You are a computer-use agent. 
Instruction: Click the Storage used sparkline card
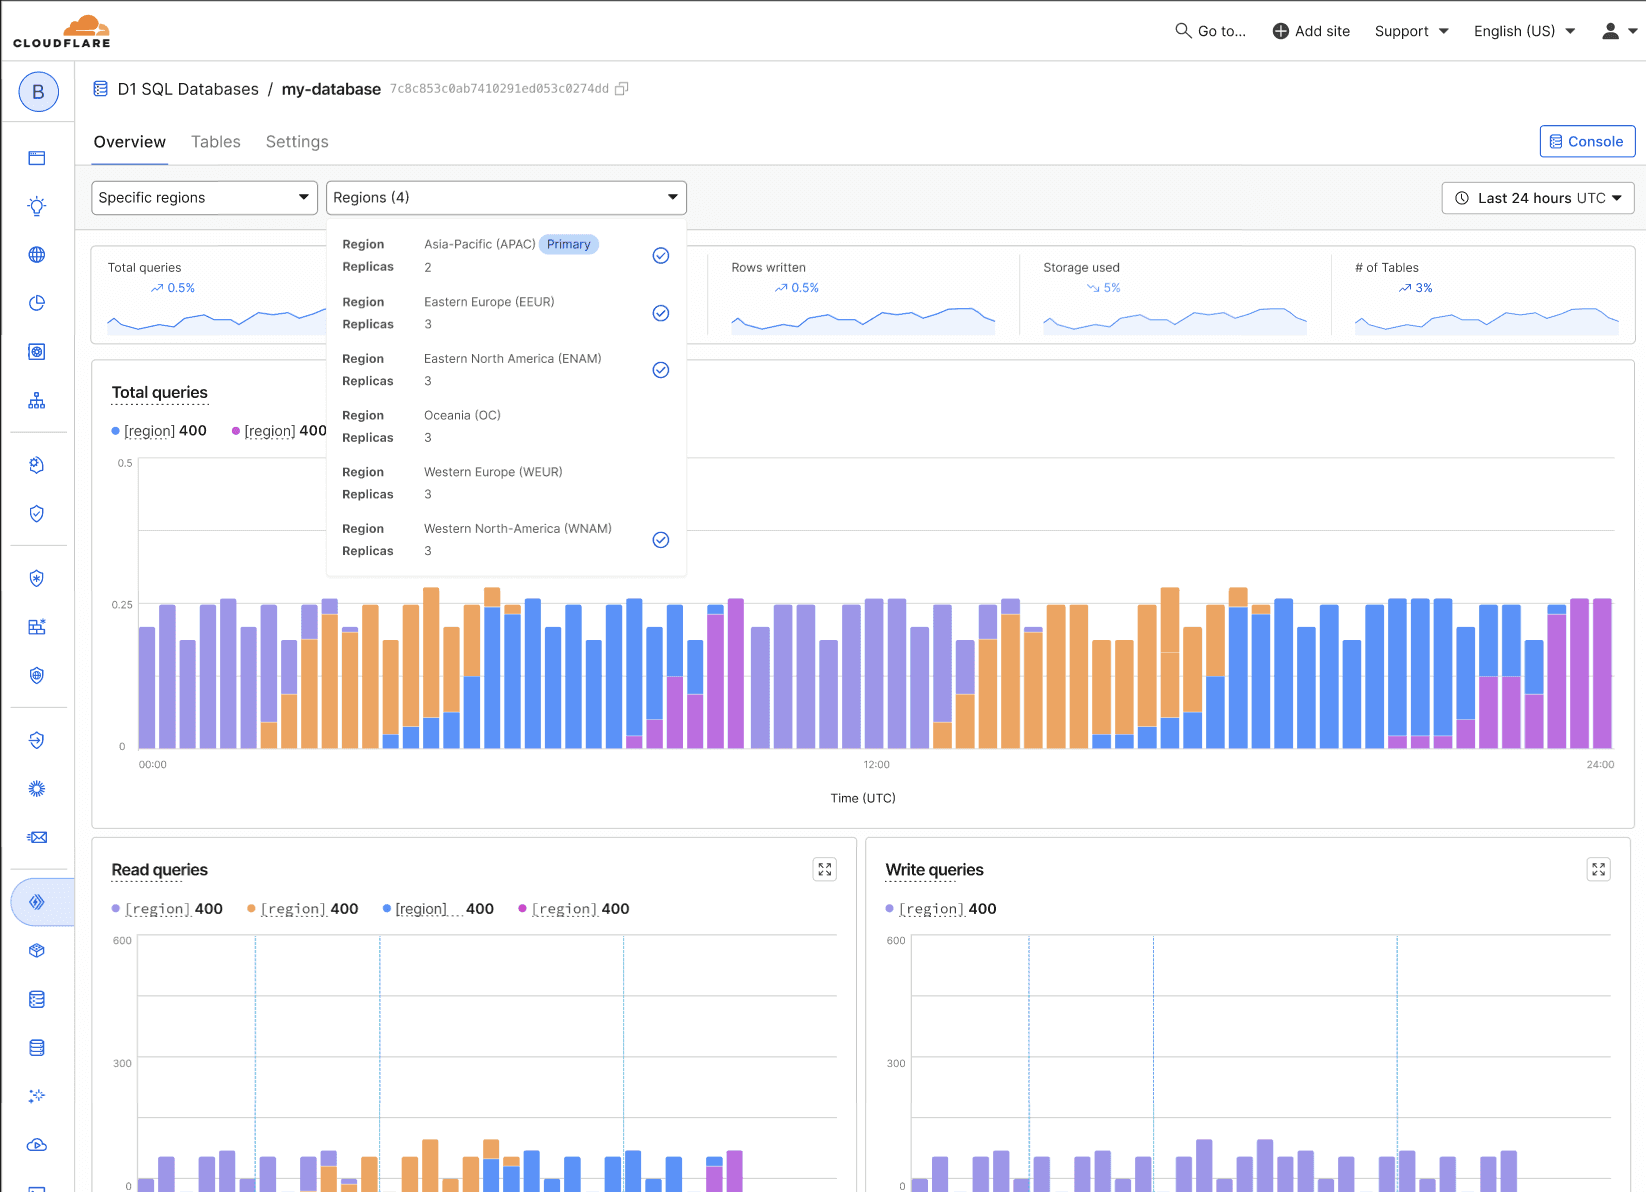coord(1175,297)
